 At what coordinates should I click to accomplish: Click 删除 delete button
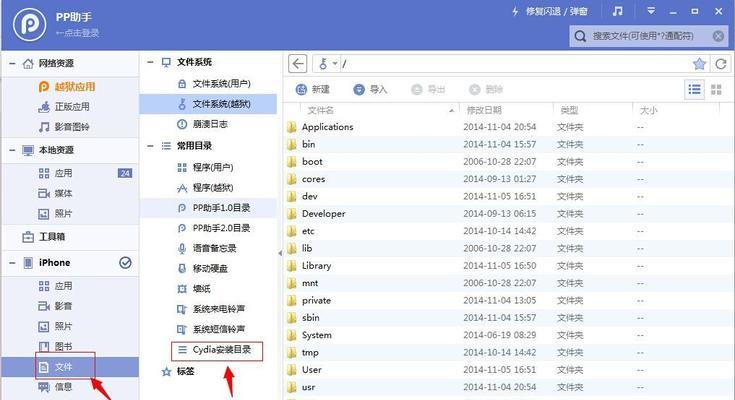[x=486, y=90]
